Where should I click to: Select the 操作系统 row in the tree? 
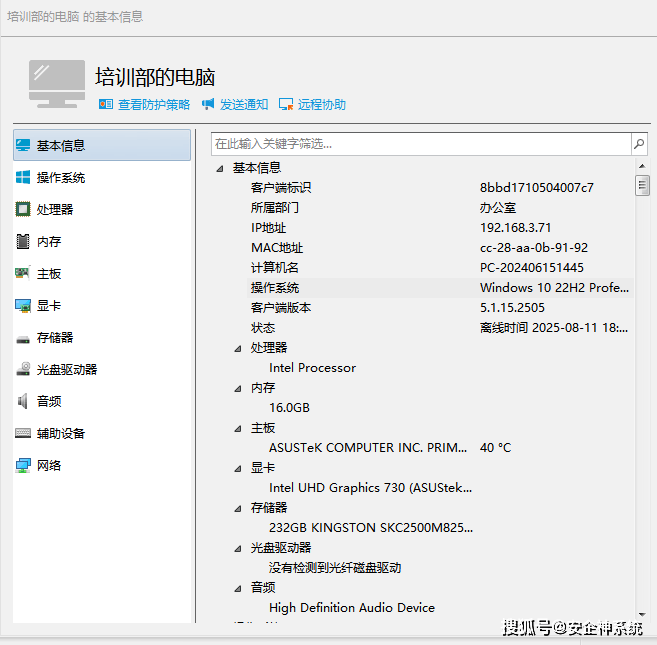[x=440, y=288]
